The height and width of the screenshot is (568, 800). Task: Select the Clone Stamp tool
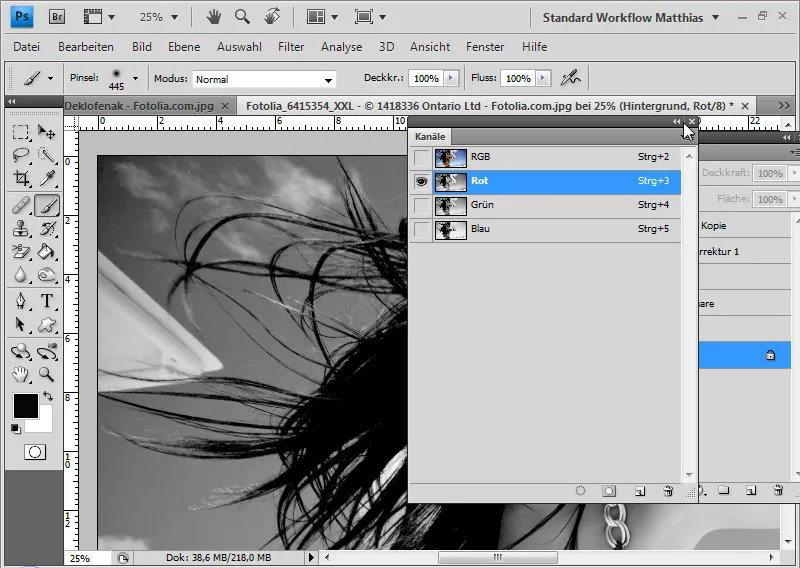pos(20,229)
